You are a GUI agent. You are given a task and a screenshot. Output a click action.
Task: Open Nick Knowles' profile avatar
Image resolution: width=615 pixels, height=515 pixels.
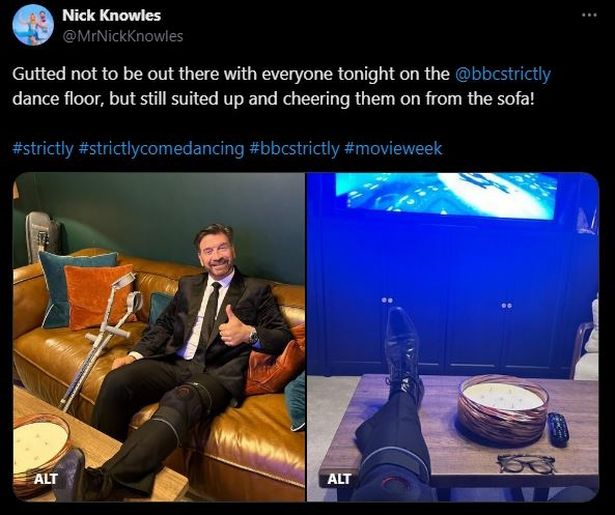coord(33,24)
